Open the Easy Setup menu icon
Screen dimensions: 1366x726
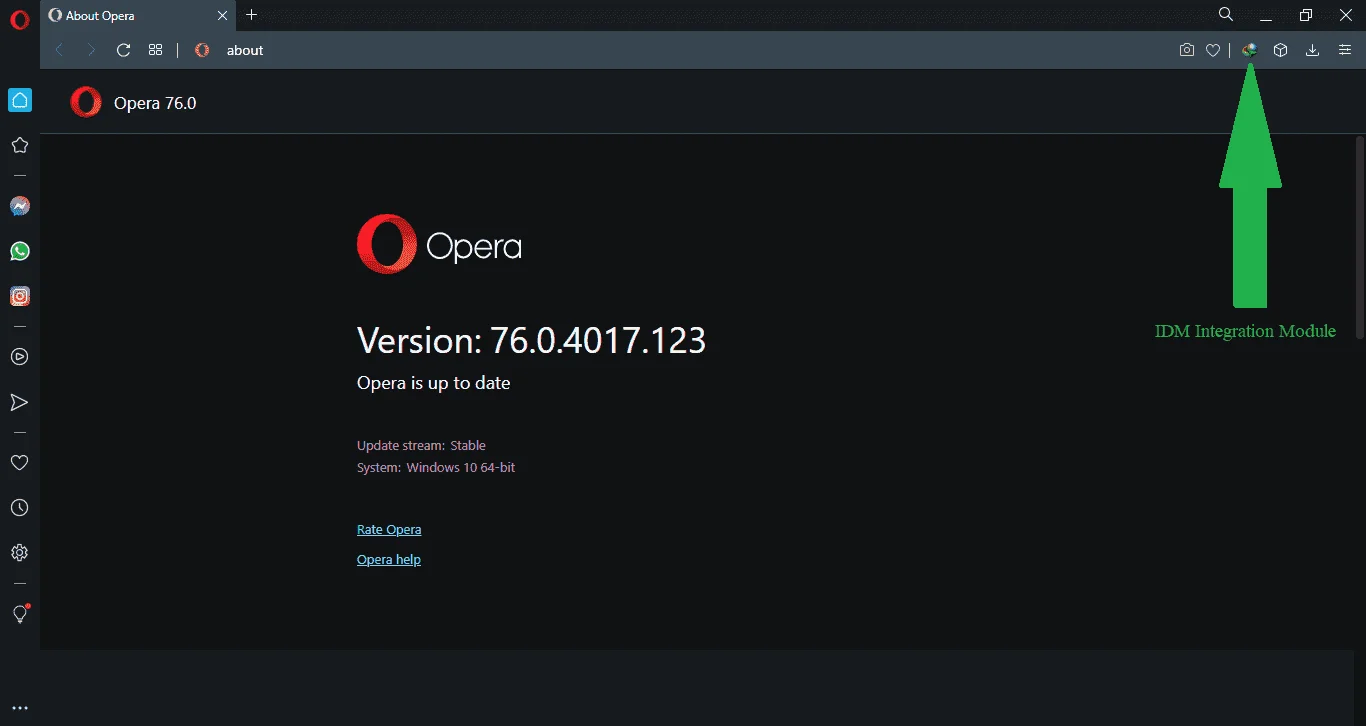point(1345,50)
